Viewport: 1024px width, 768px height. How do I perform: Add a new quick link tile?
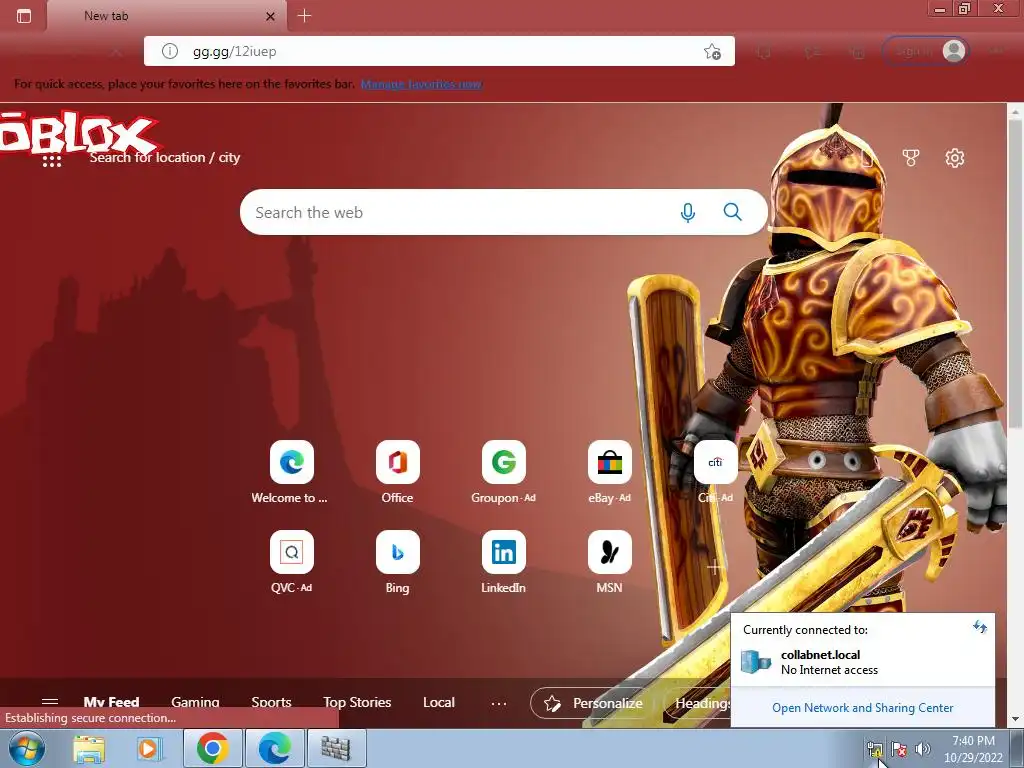click(x=715, y=567)
